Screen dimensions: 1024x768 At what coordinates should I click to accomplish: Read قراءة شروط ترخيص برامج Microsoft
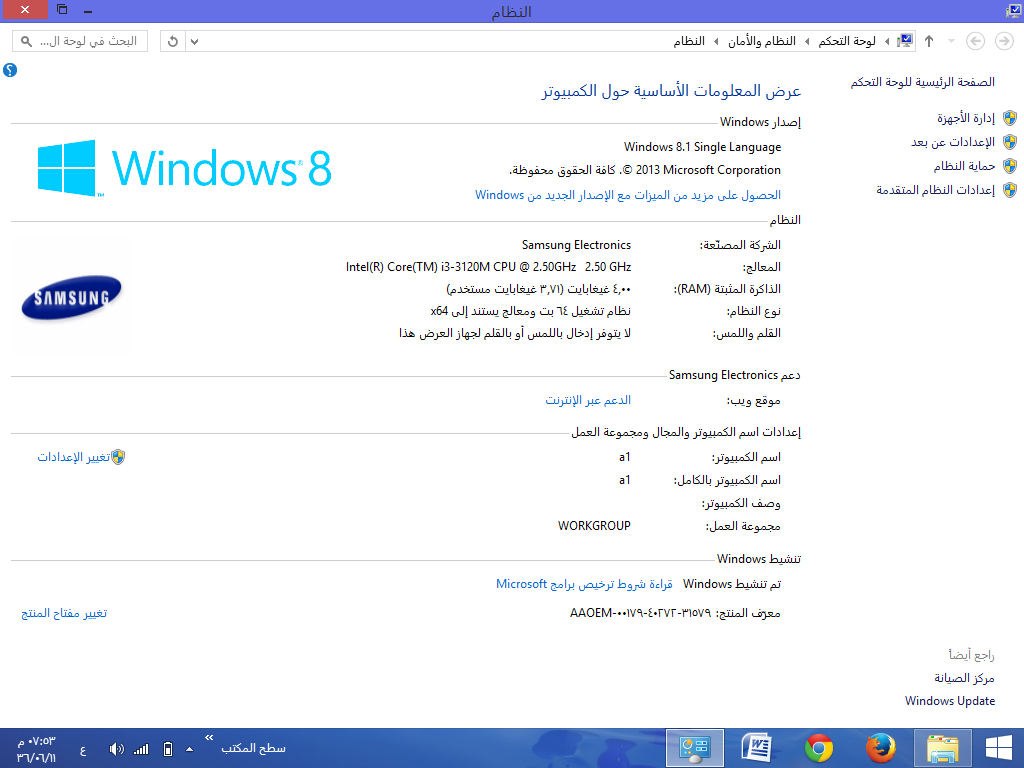(x=584, y=584)
